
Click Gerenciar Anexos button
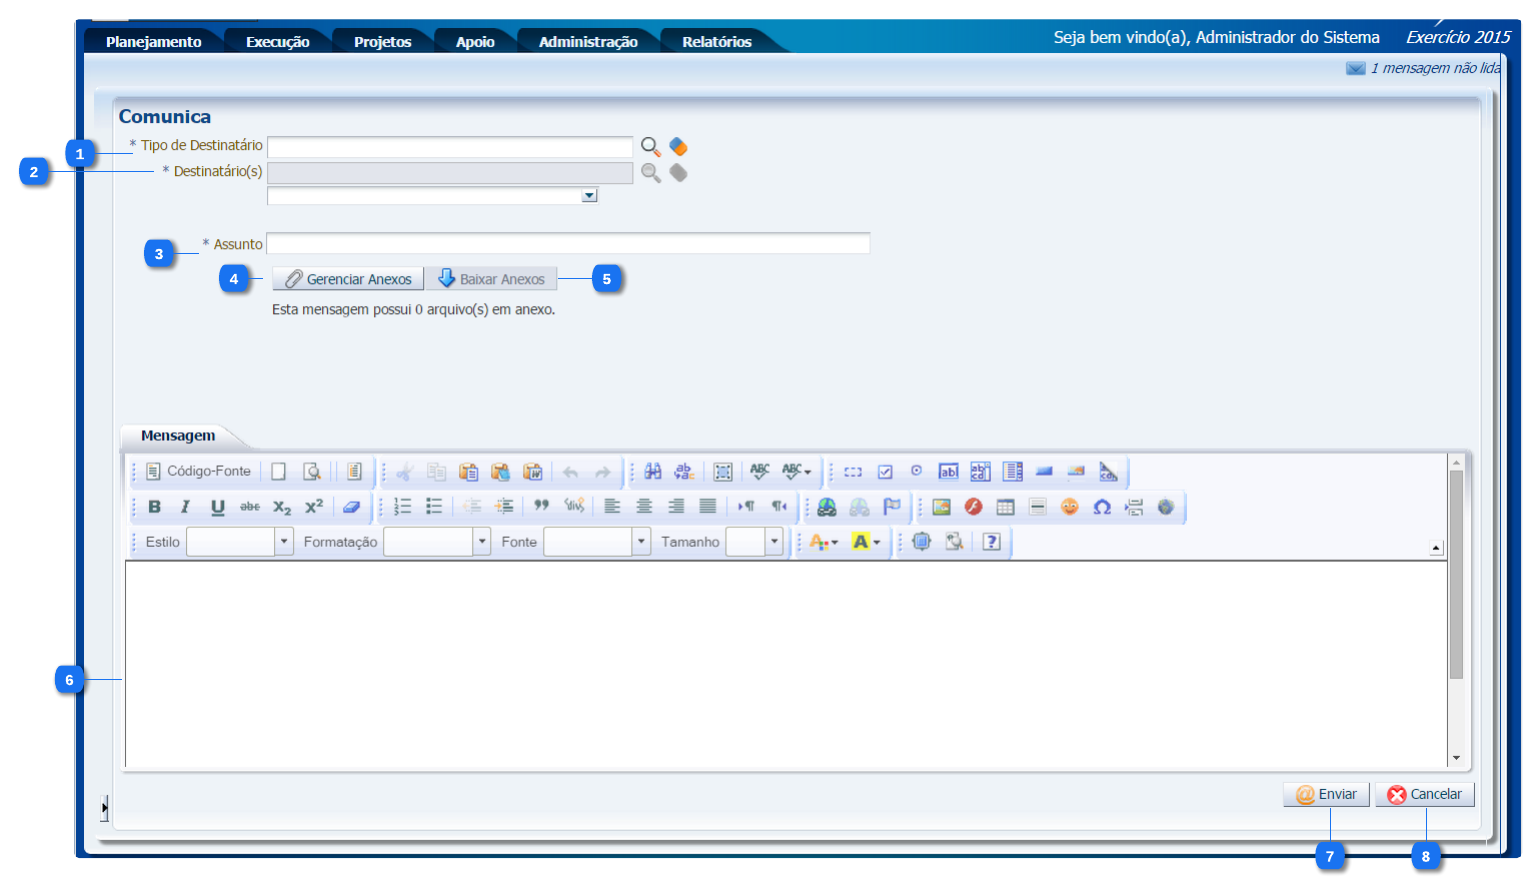[348, 279]
